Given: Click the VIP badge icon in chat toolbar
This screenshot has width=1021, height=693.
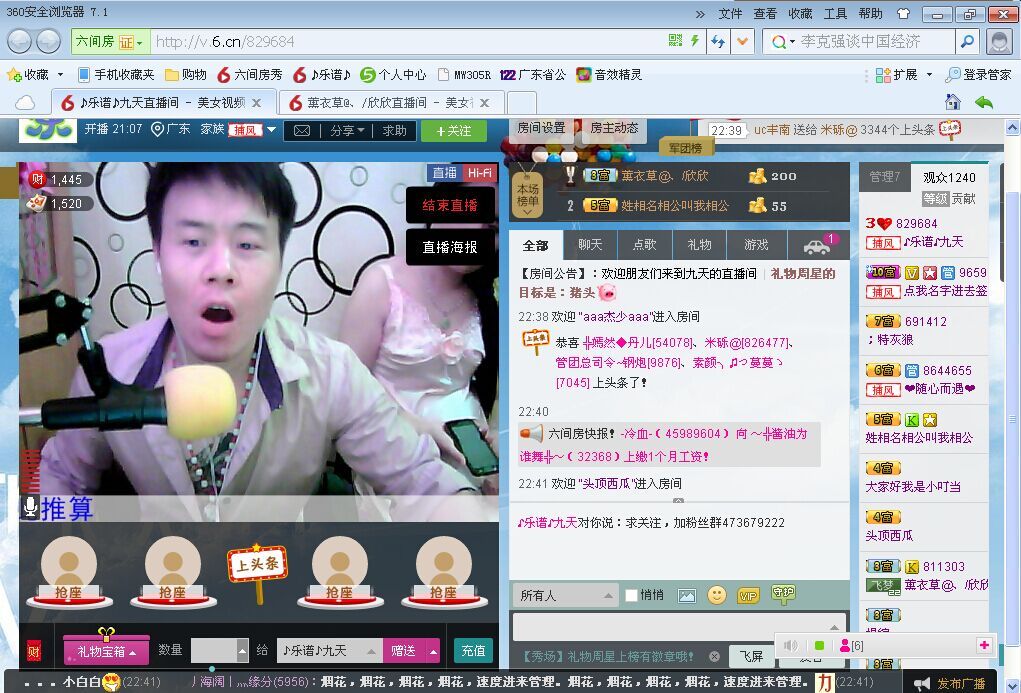Looking at the screenshot, I should pyautogui.click(x=748, y=595).
